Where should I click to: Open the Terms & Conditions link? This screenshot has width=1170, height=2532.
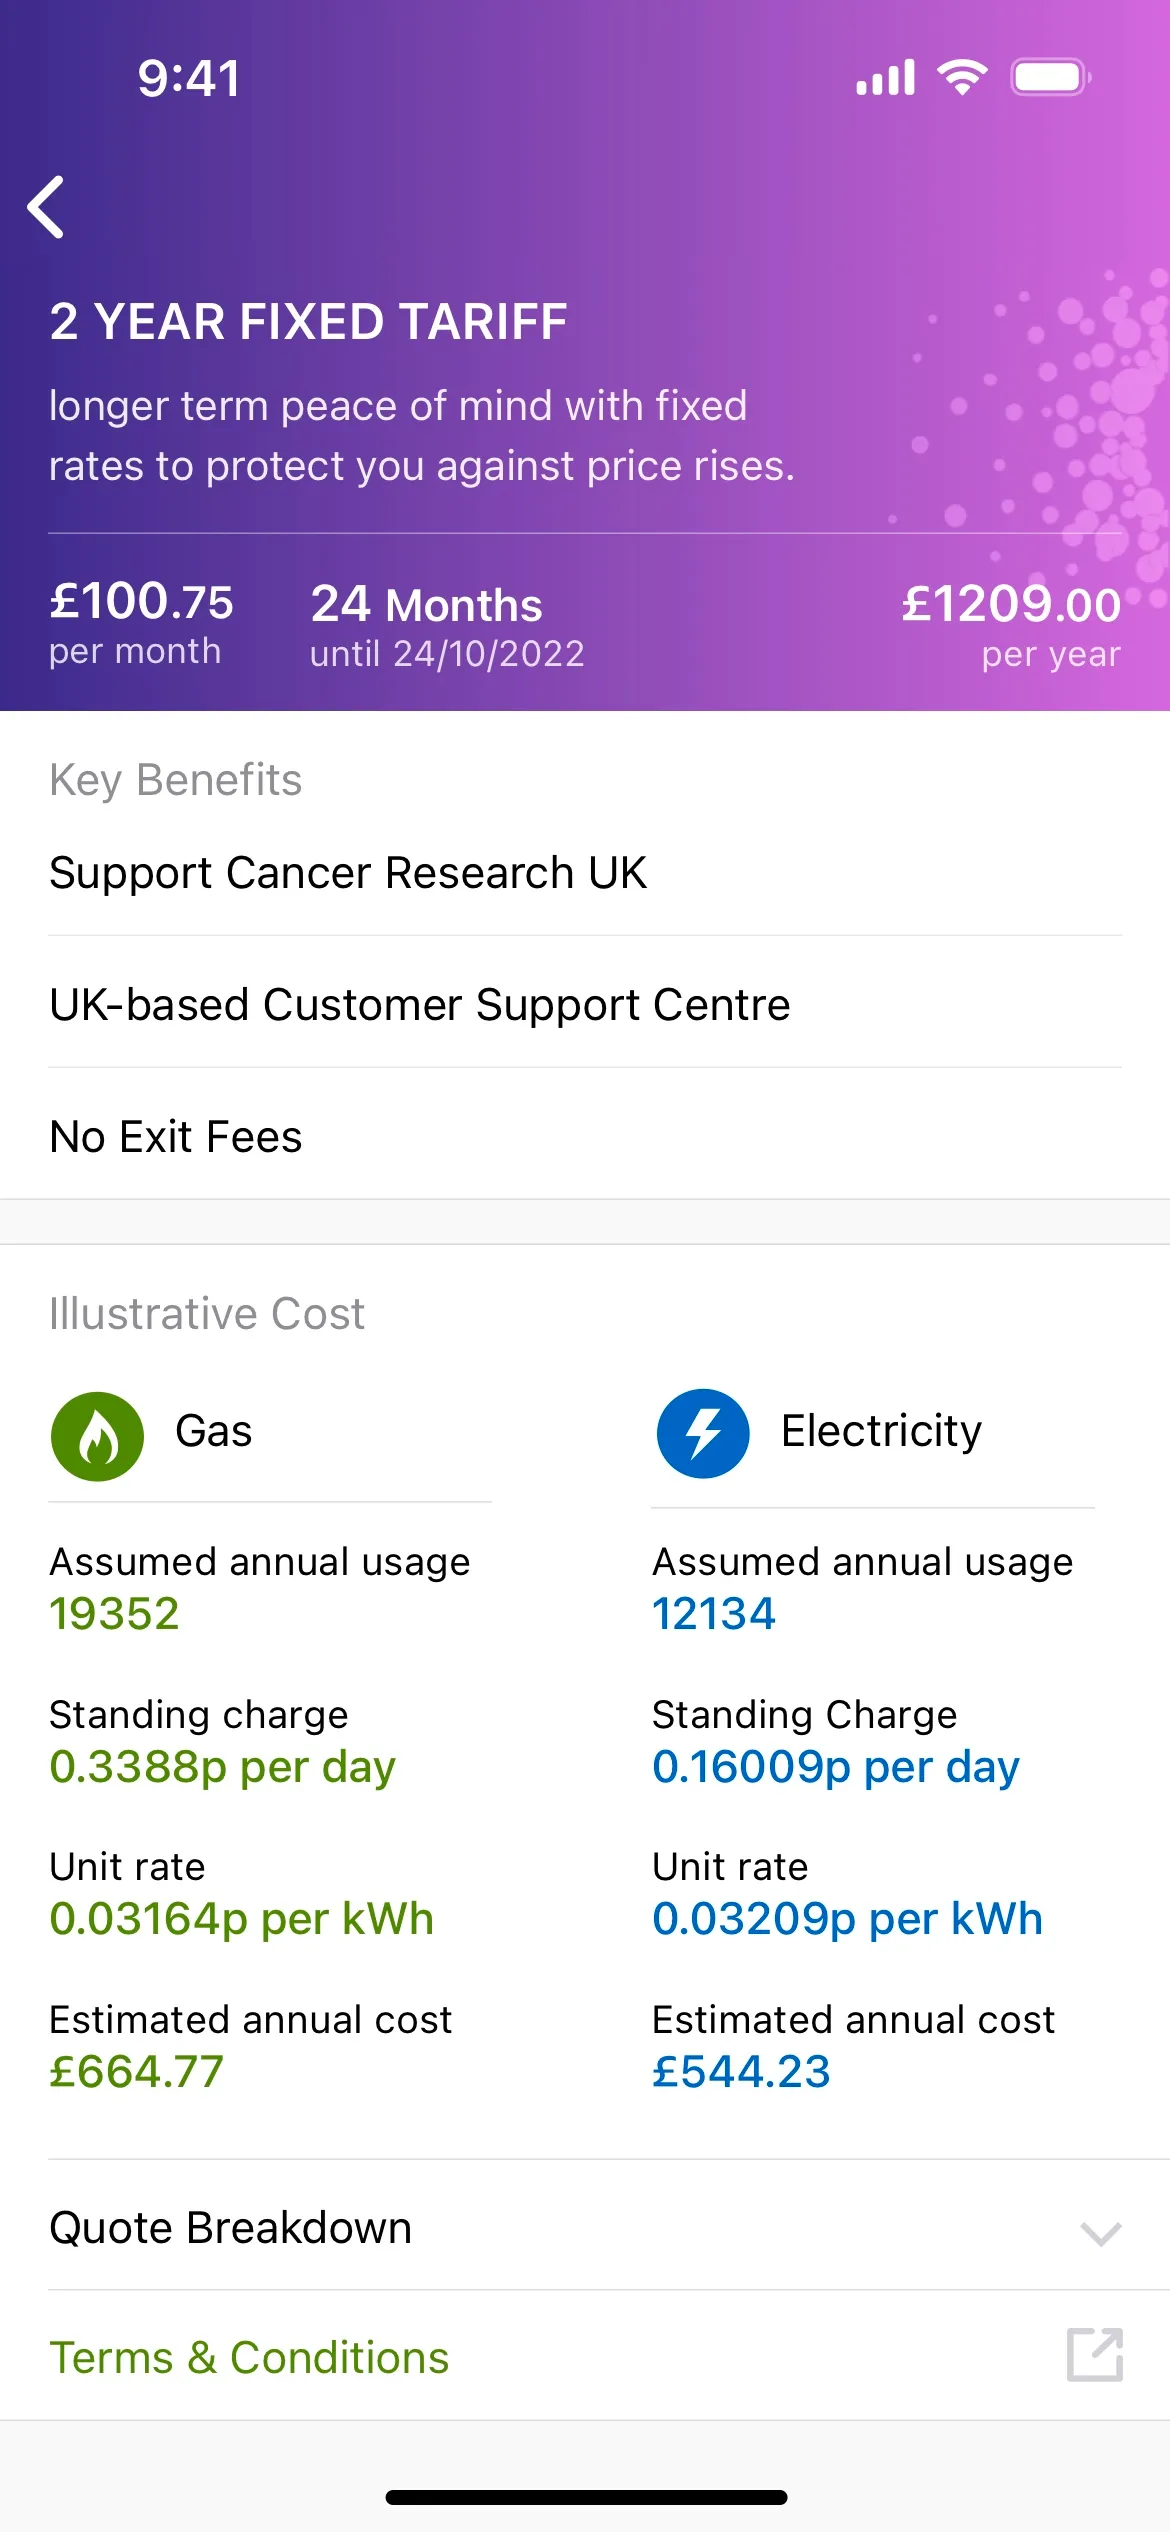point(249,2357)
